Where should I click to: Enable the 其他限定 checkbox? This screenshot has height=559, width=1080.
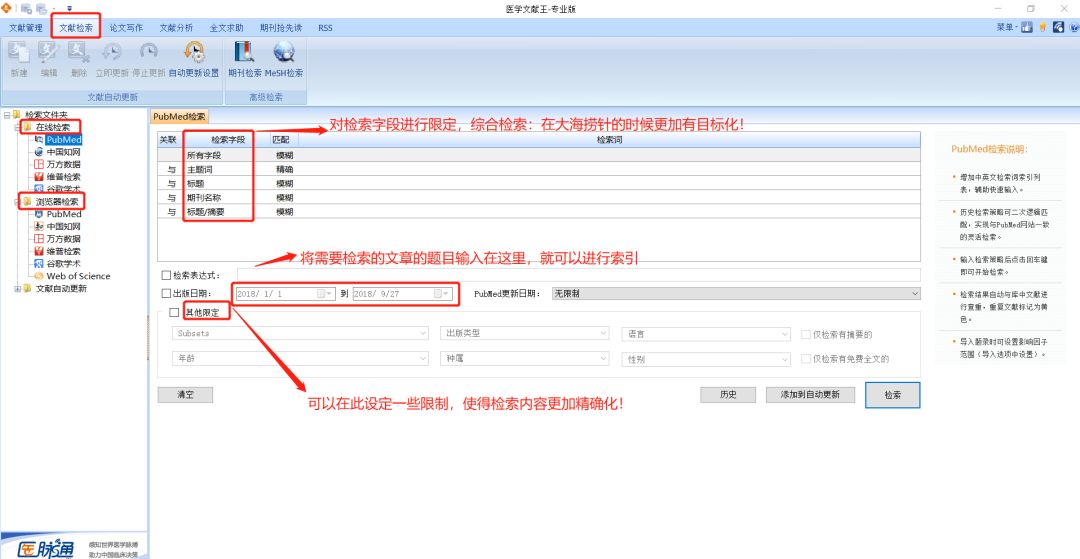pos(174,313)
